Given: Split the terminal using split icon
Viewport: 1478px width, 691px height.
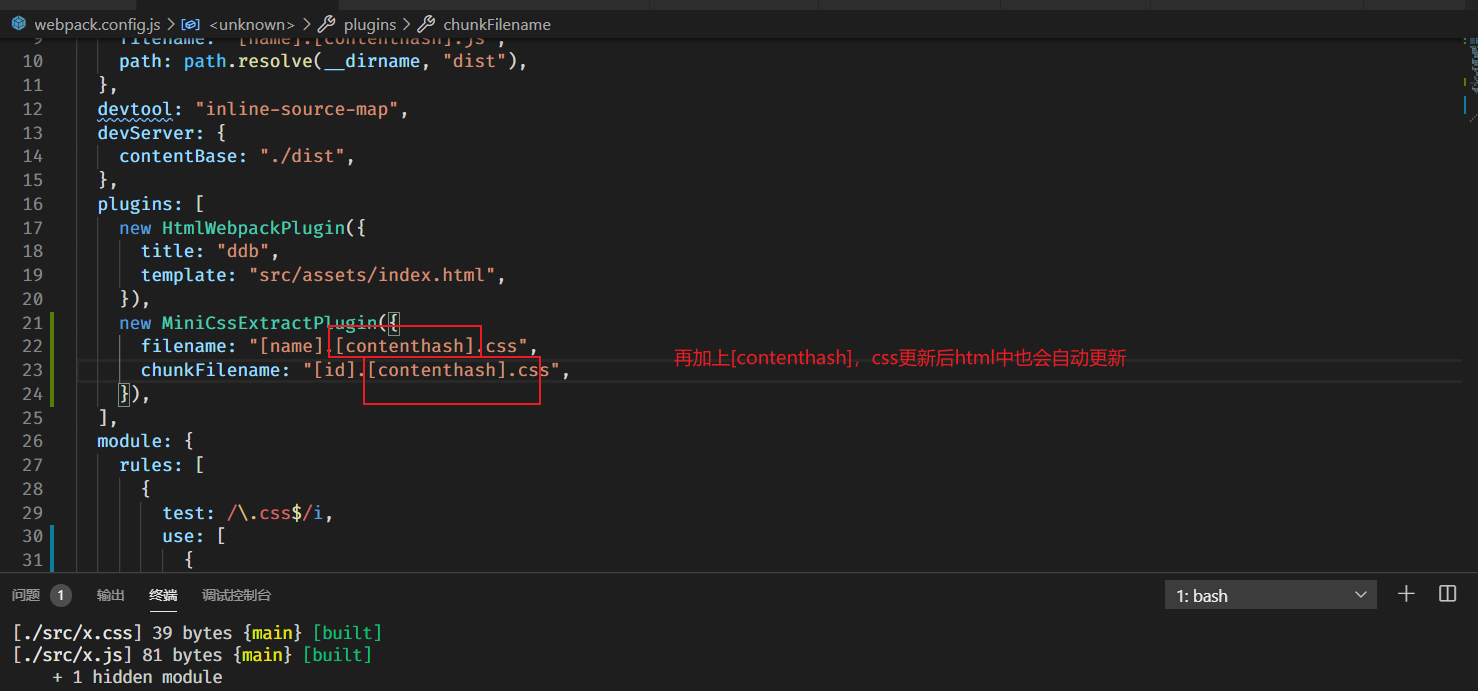Looking at the screenshot, I should (1447, 594).
